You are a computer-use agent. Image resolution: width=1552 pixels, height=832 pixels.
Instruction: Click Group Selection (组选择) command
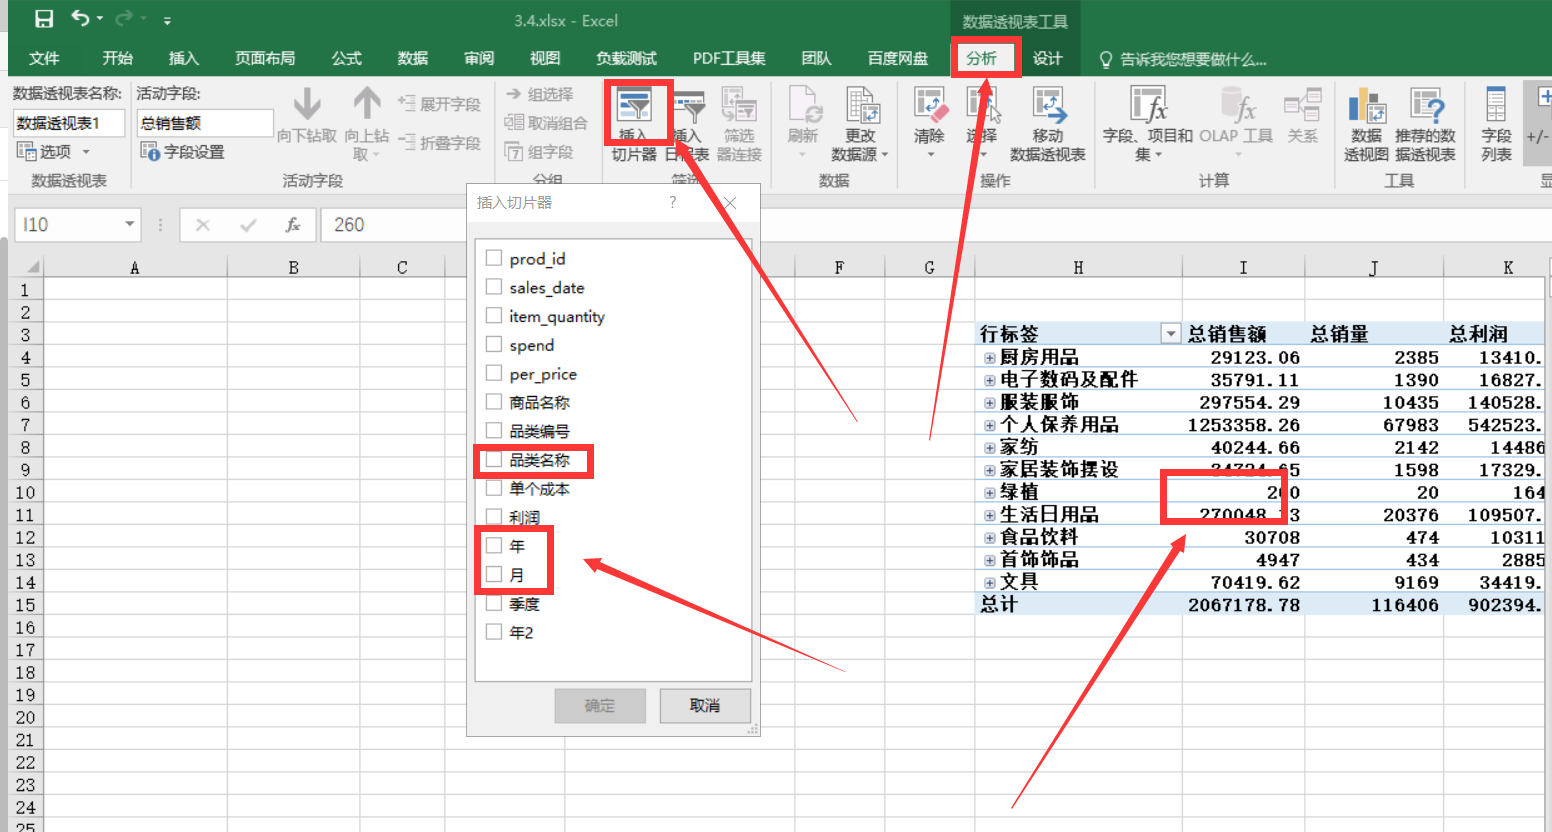coord(540,94)
